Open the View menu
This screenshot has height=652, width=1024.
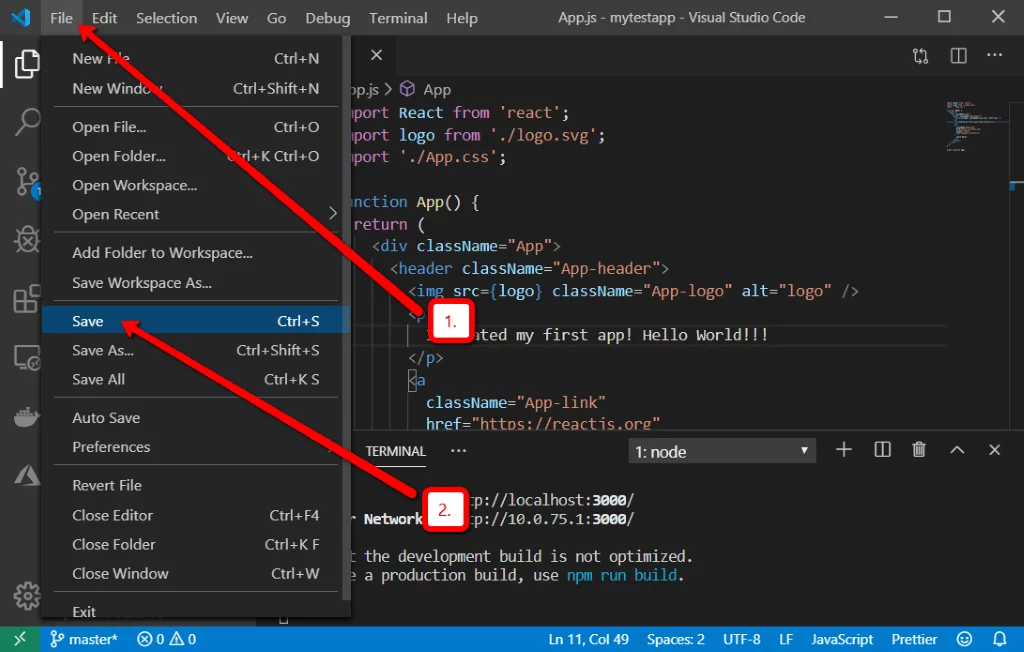[232, 18]
